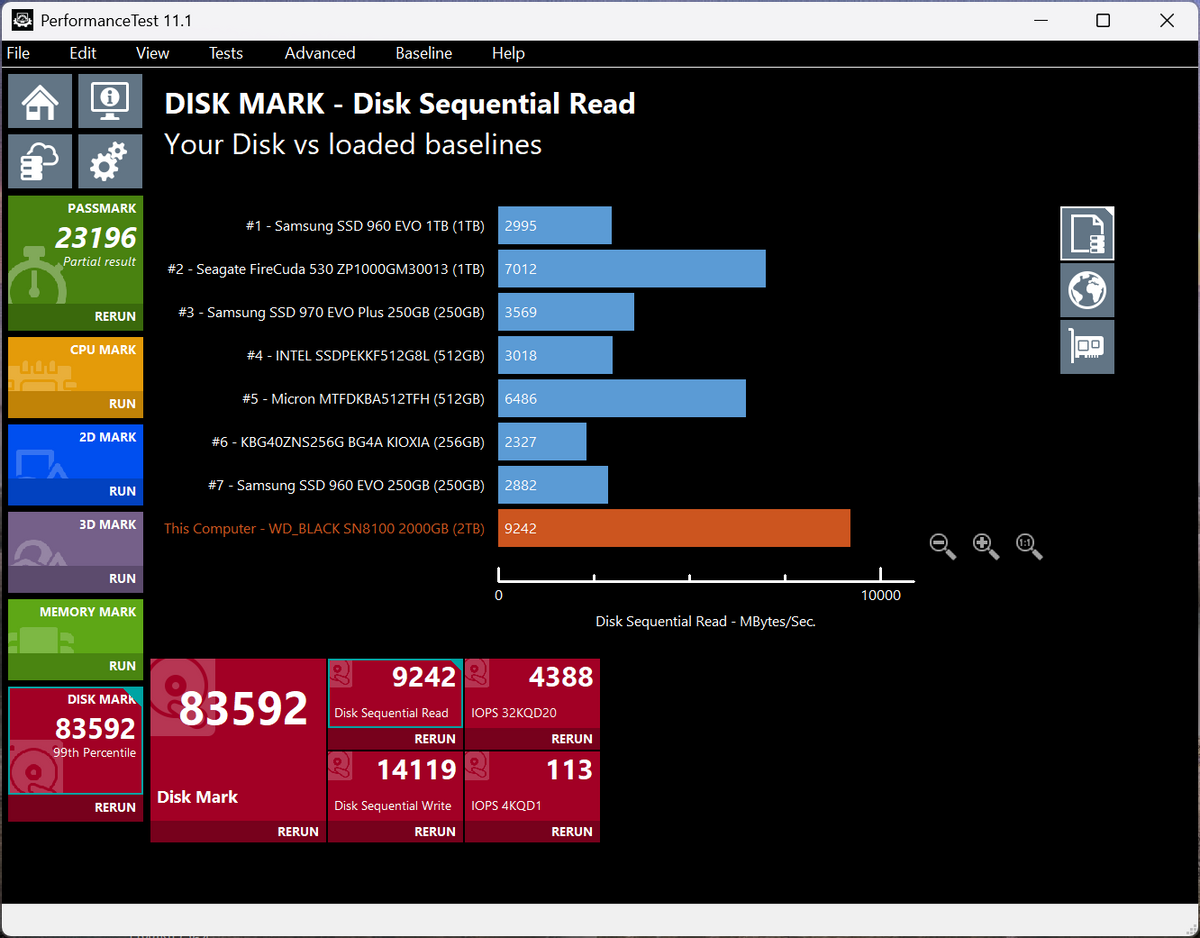Reset chart zoom to 1:1
1200x938 pixels.
coord(1029,546)
